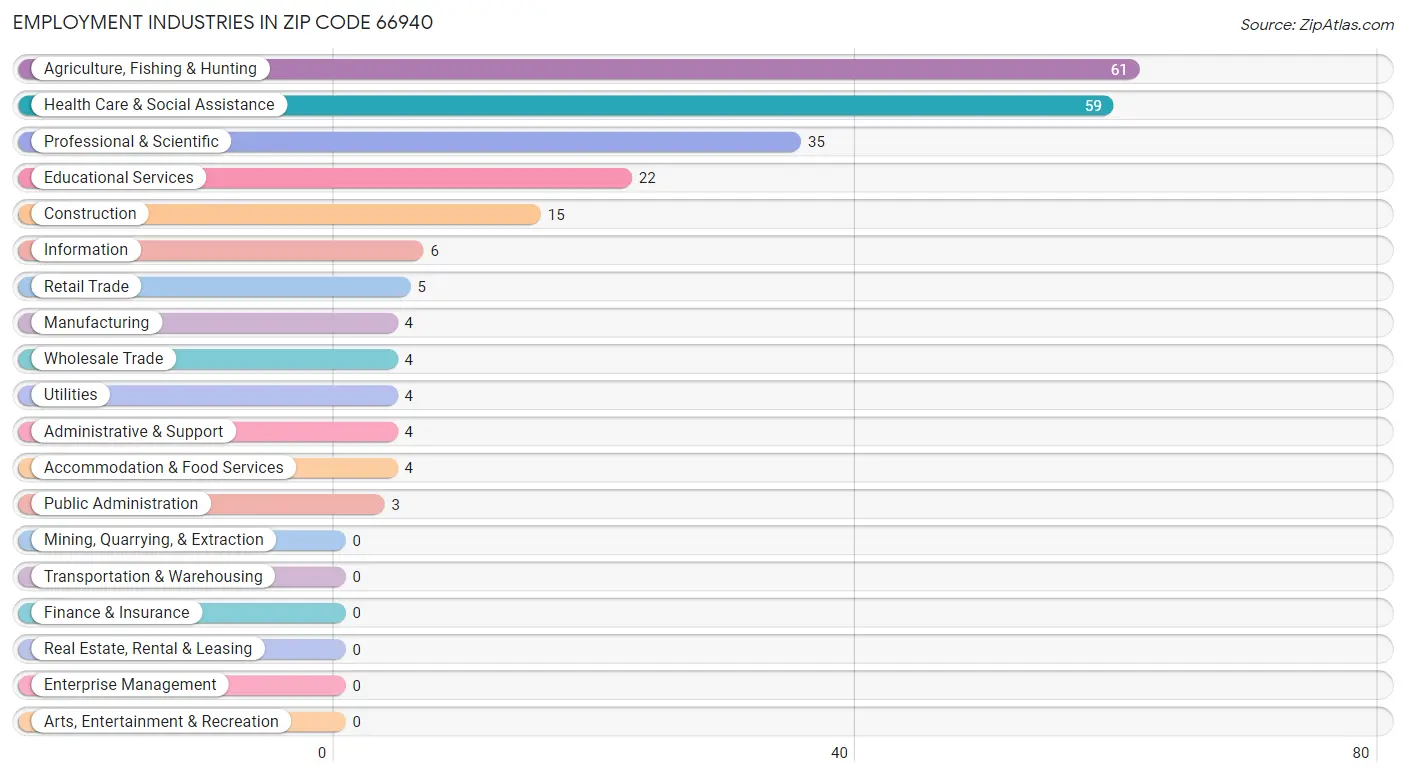Click the value 0 beside Finance & Insurance
Screen dimensions: 1406x776
(x=356, y=613)
